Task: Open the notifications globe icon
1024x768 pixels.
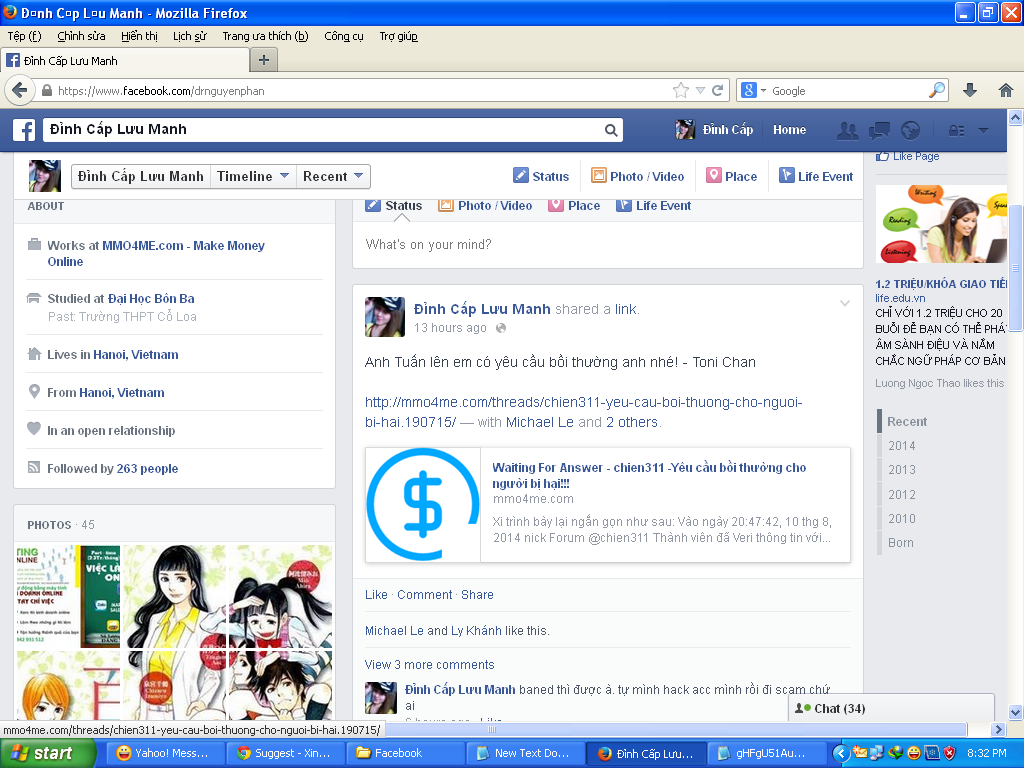Action: point(910,131)
